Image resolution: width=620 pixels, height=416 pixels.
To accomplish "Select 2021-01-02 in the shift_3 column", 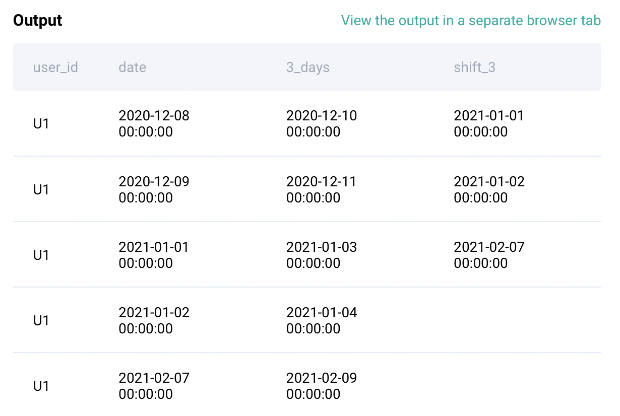I will 489,189.
